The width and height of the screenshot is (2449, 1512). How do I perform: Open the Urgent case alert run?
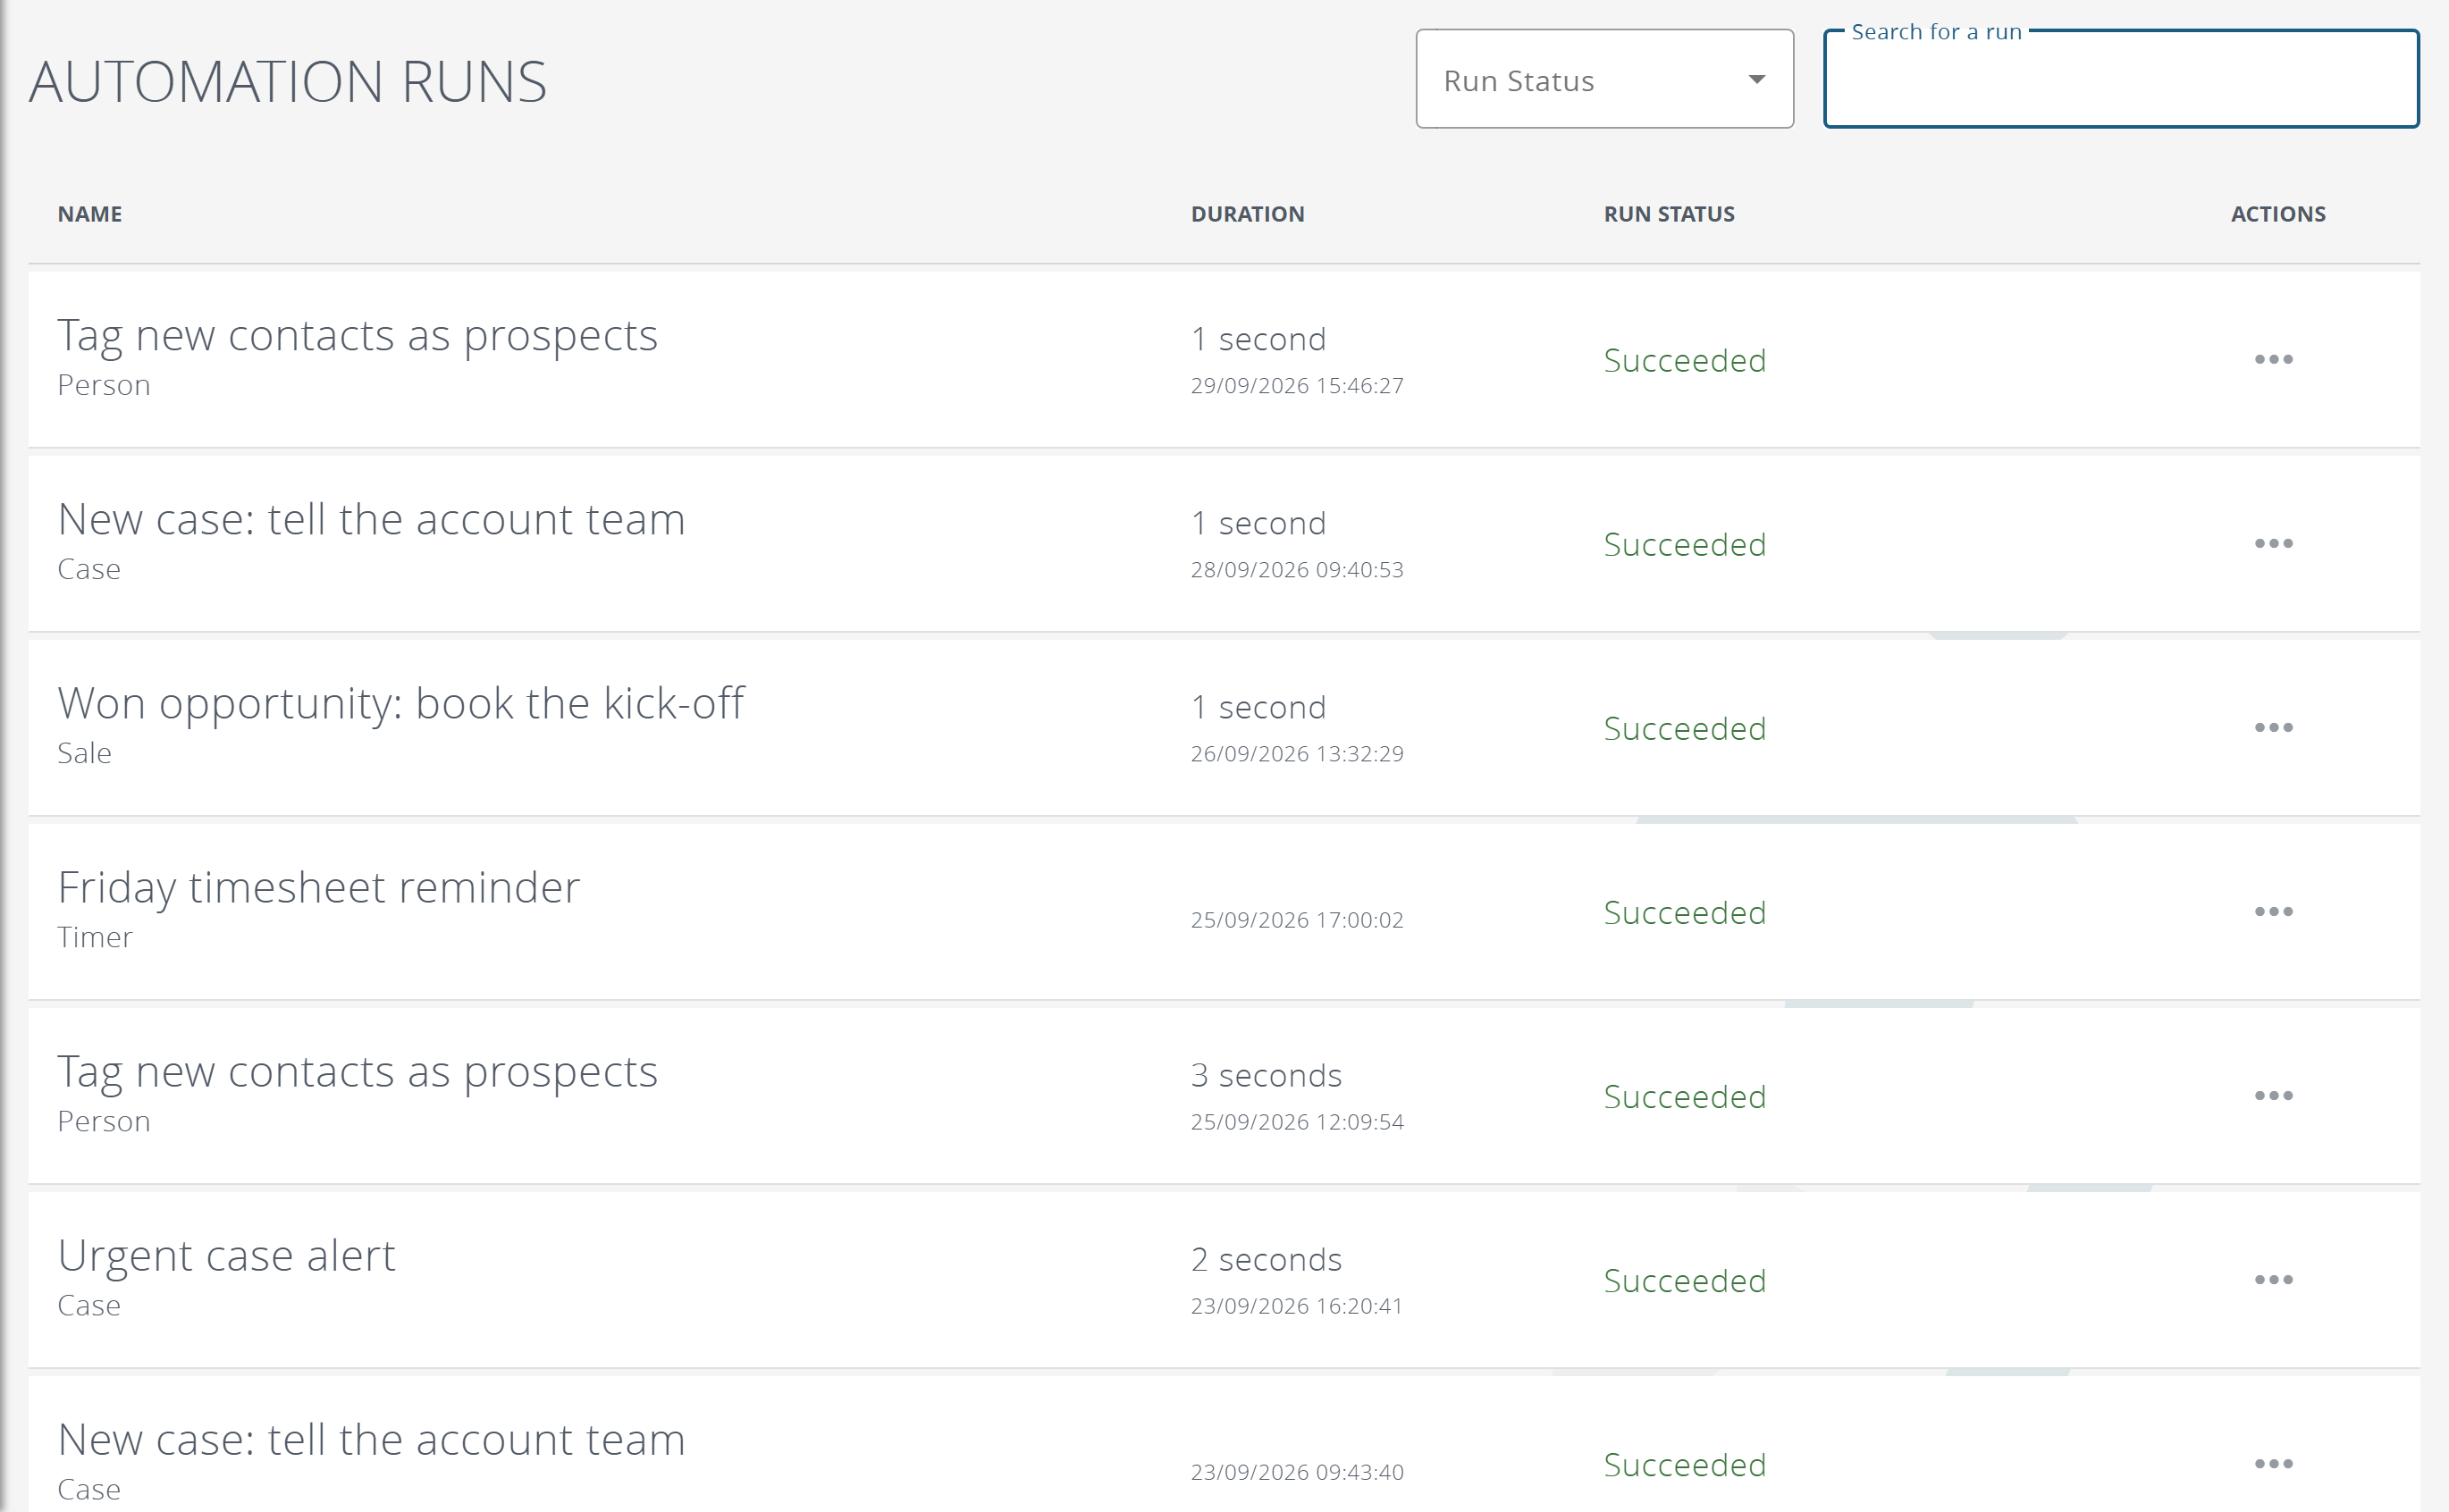coord(226,1255)
